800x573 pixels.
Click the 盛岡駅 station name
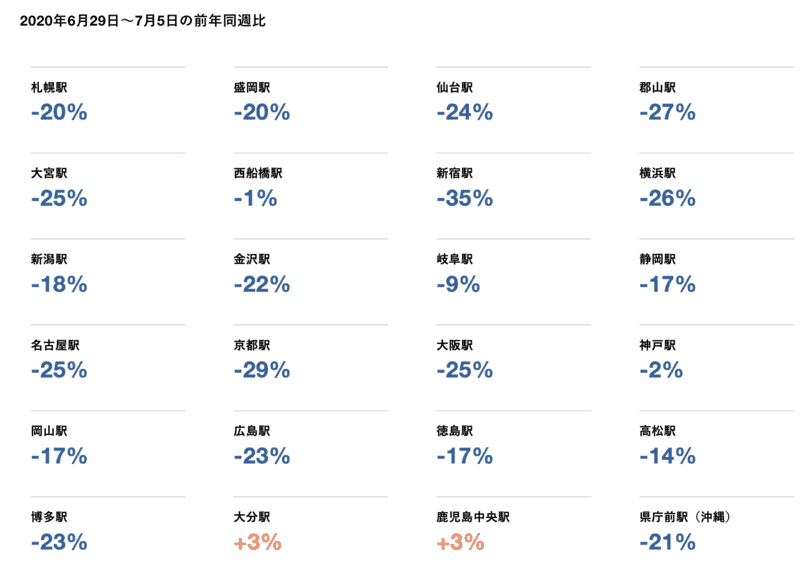coord(252,87)
